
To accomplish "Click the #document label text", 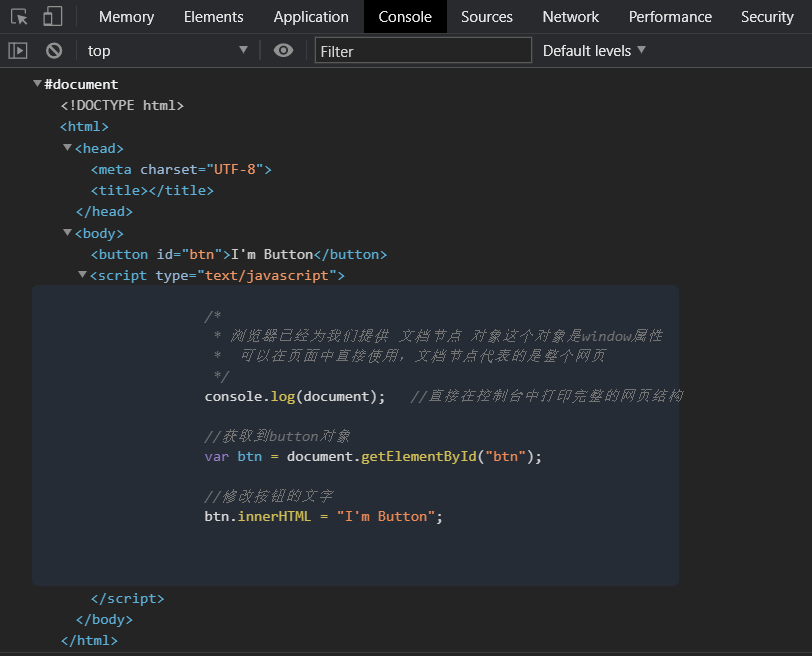I will (x=81, y=84).
